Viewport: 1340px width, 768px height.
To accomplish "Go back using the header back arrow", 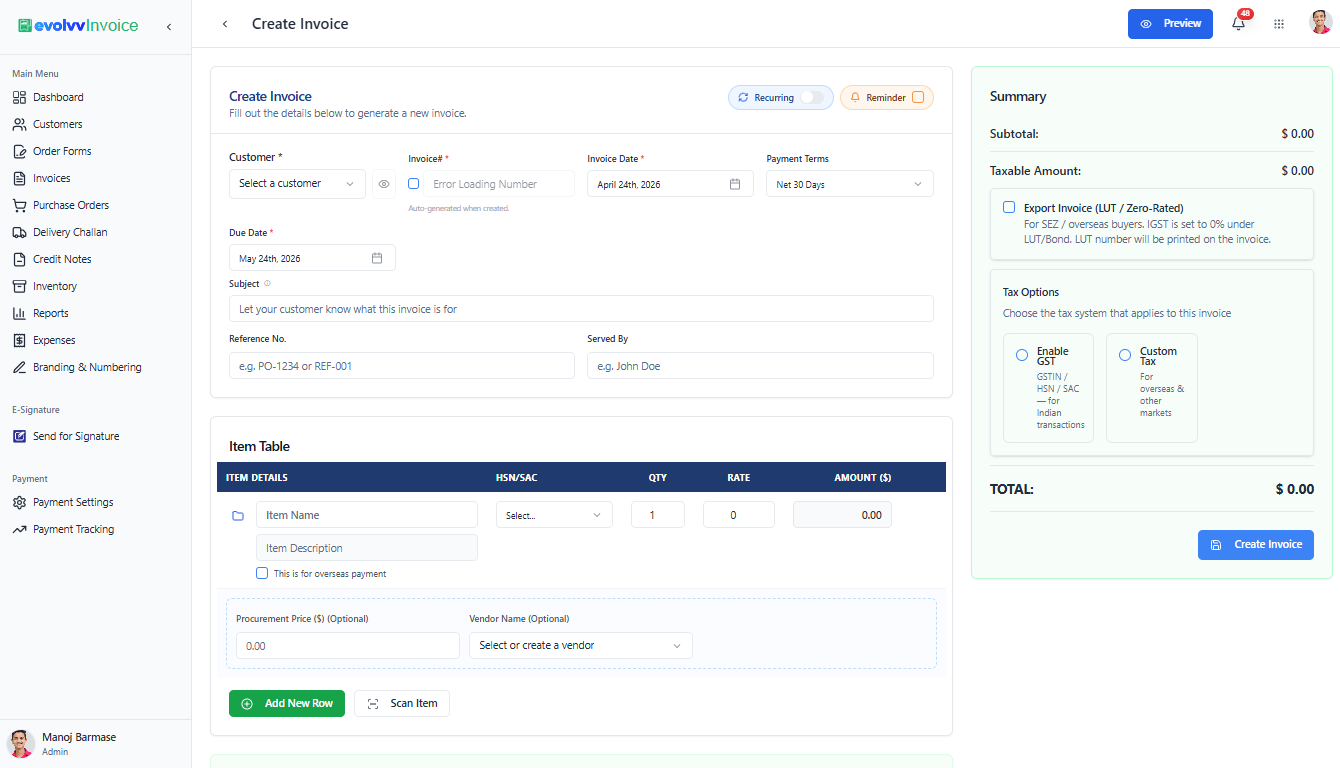I will 225,24.
